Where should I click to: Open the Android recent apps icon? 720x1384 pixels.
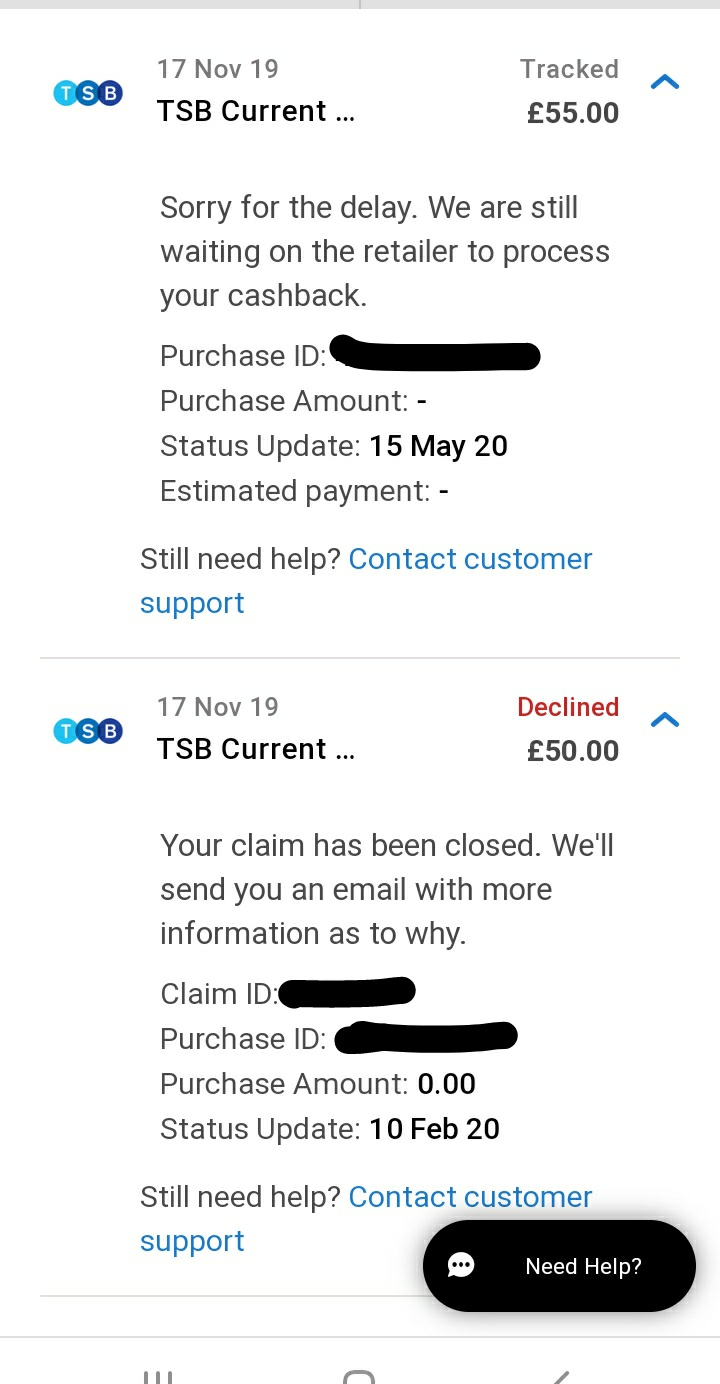point(158,1376)
